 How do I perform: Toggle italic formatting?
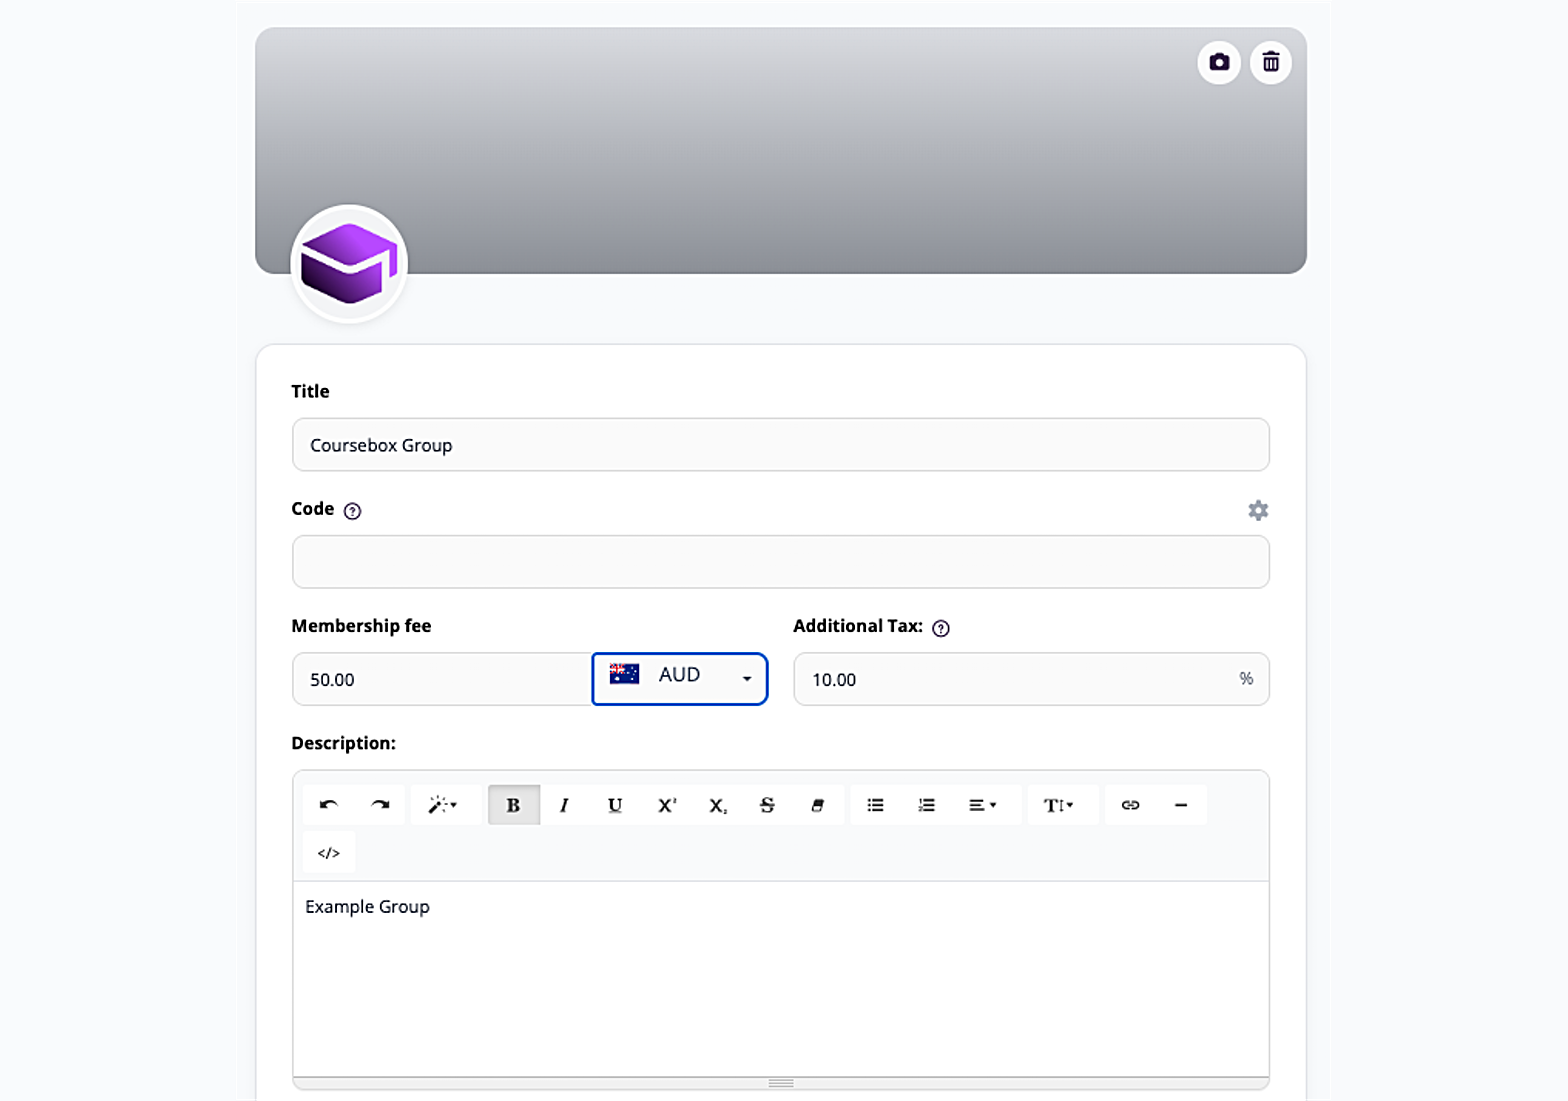click(564, 805)
